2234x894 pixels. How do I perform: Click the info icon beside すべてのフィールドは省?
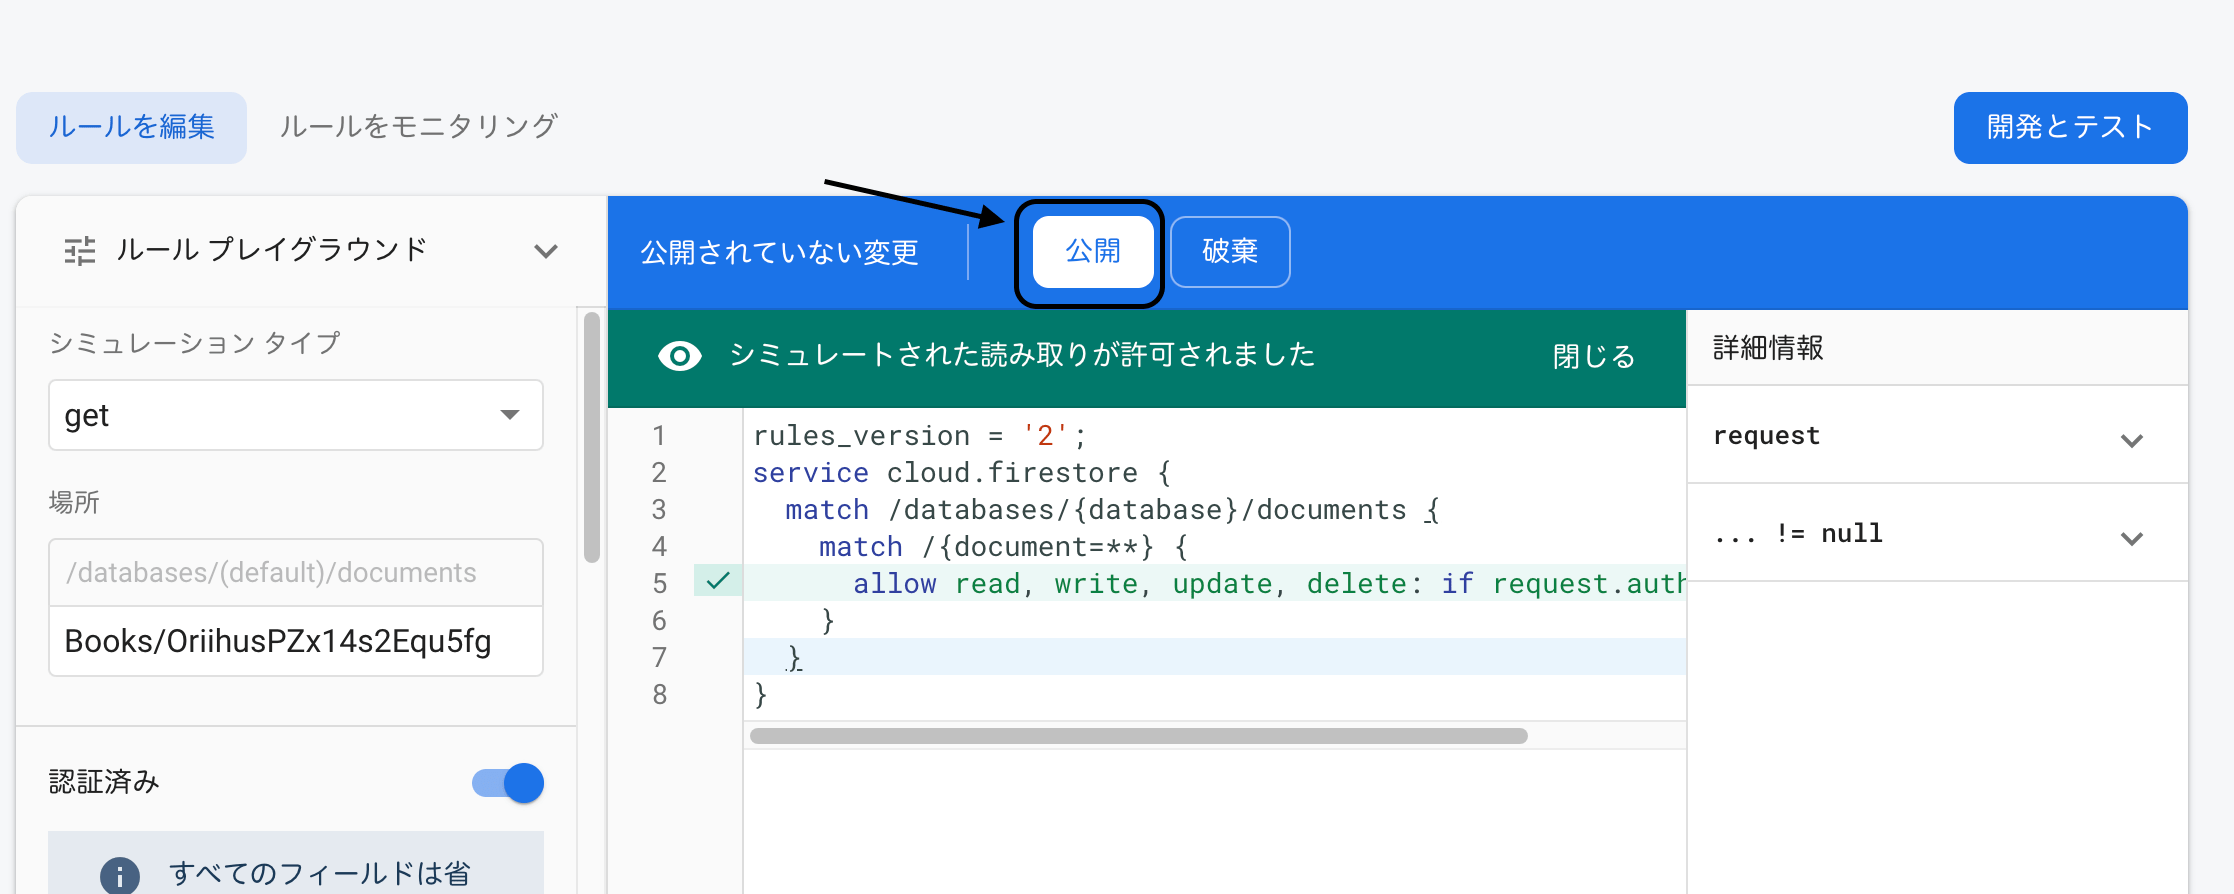click(120, 876)
